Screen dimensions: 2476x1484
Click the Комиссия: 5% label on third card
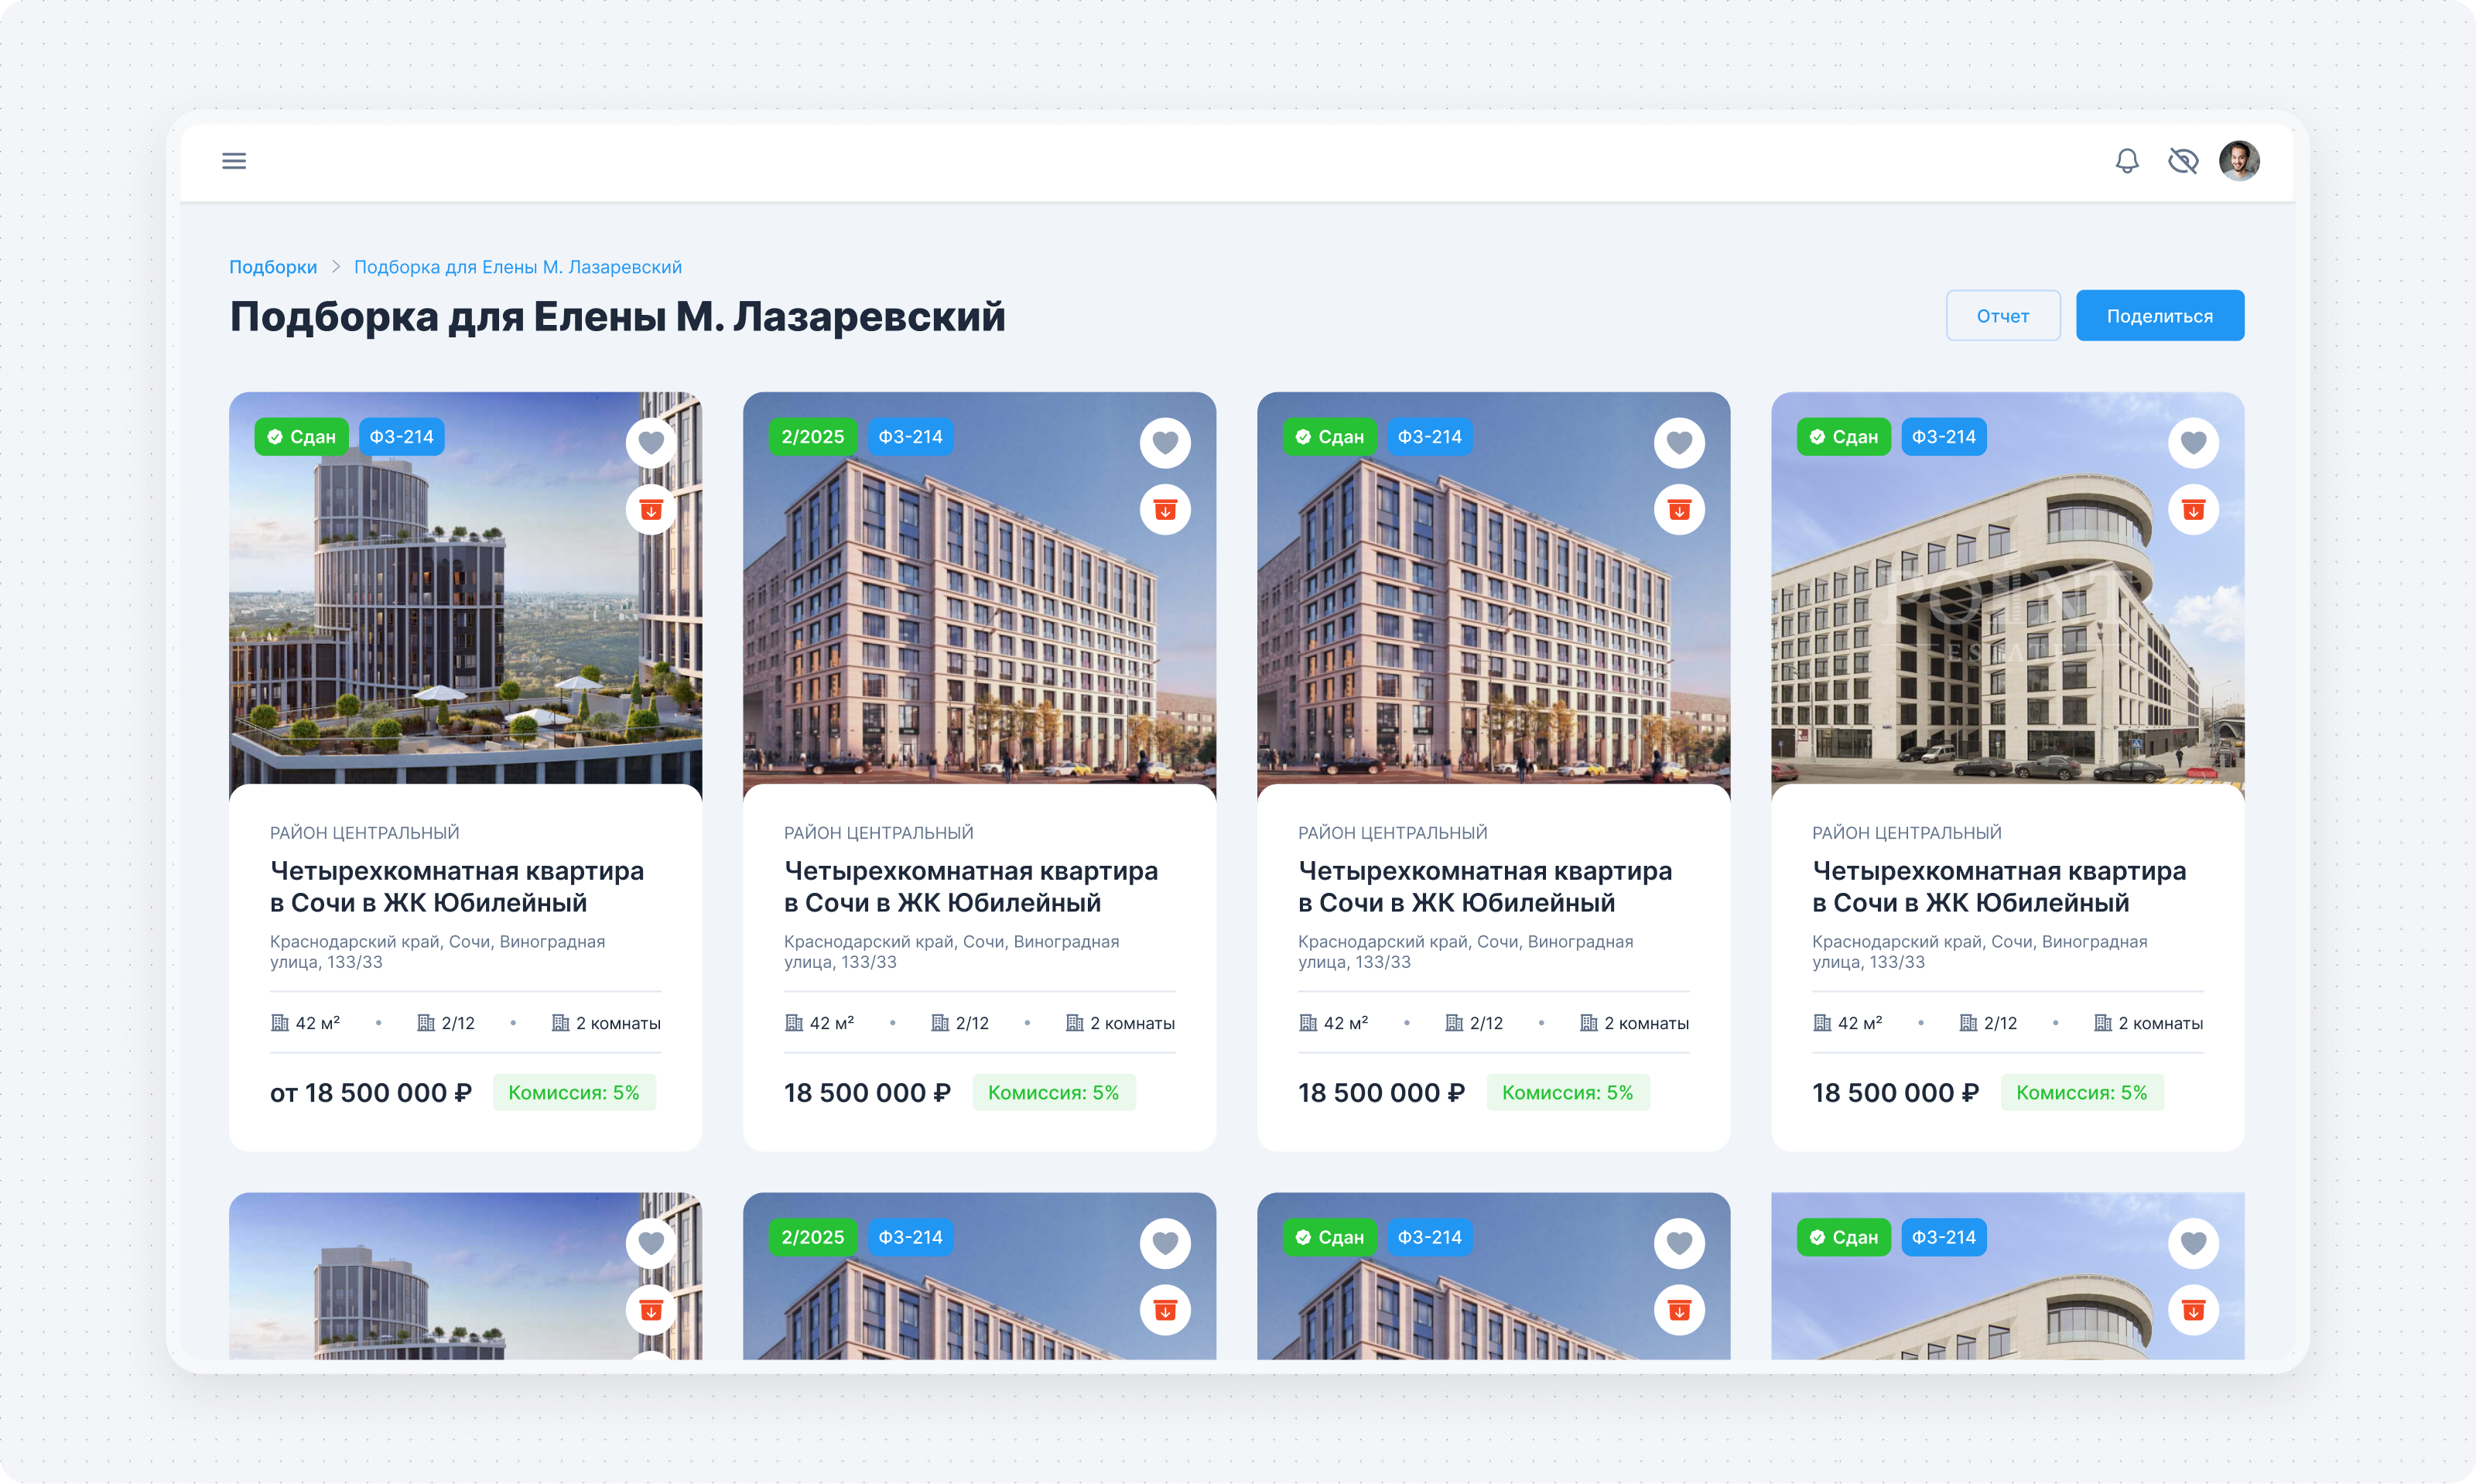click(x=1568, y=1092)
